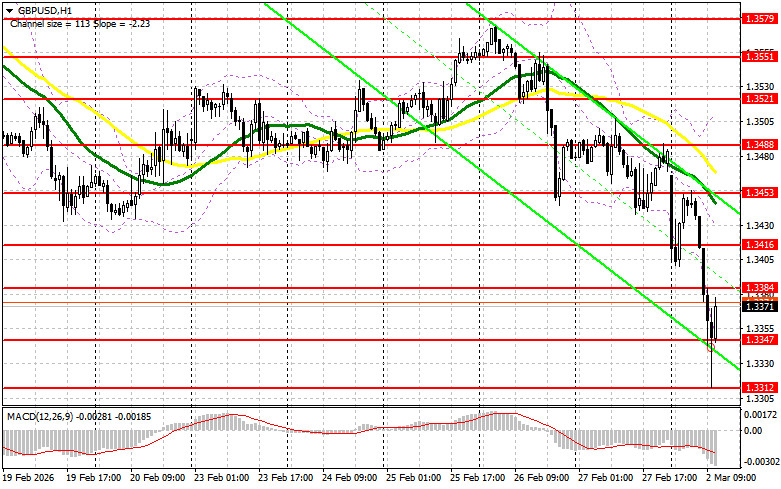Click the 1.3488 red level label
This screenshot has height=489, width=781.
(759, 144)
